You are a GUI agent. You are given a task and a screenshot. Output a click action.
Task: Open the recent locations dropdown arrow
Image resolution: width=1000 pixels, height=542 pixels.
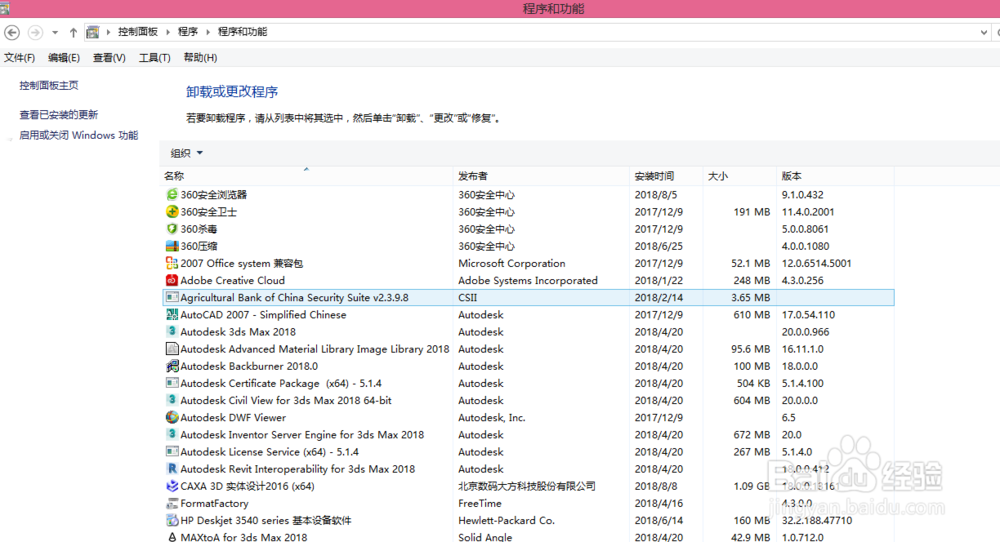pyautogui.click(x=55, y=33)
